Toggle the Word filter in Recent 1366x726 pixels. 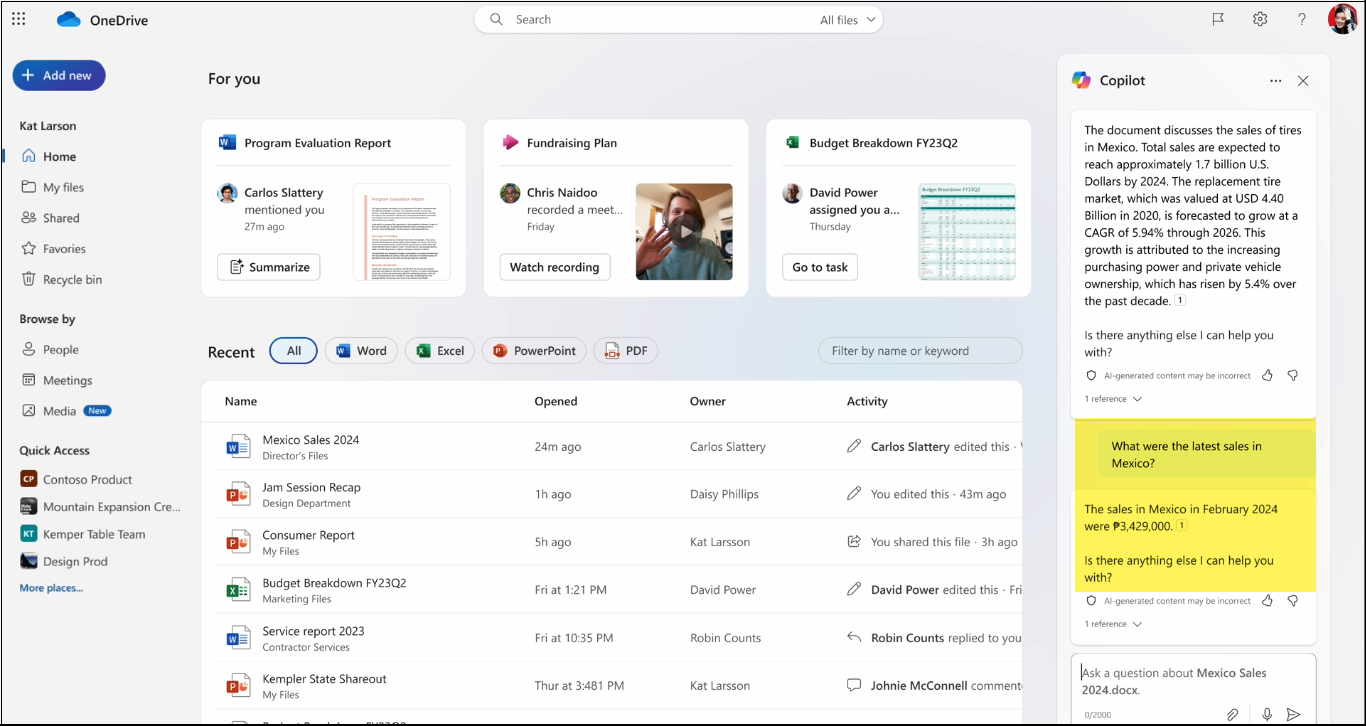361,351
